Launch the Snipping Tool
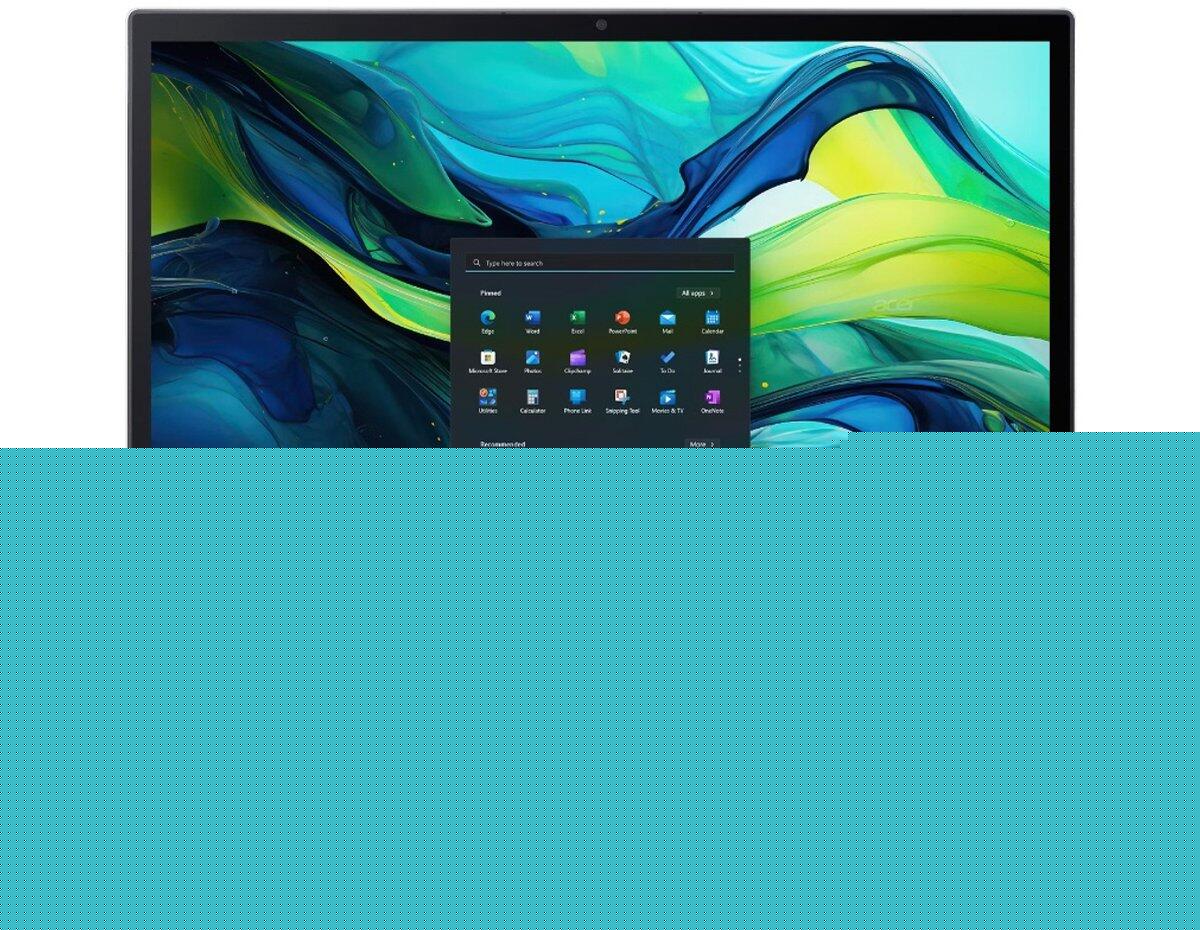Image resolution: width=1200 pixels, height=930 pixels. tap(622, 398)
